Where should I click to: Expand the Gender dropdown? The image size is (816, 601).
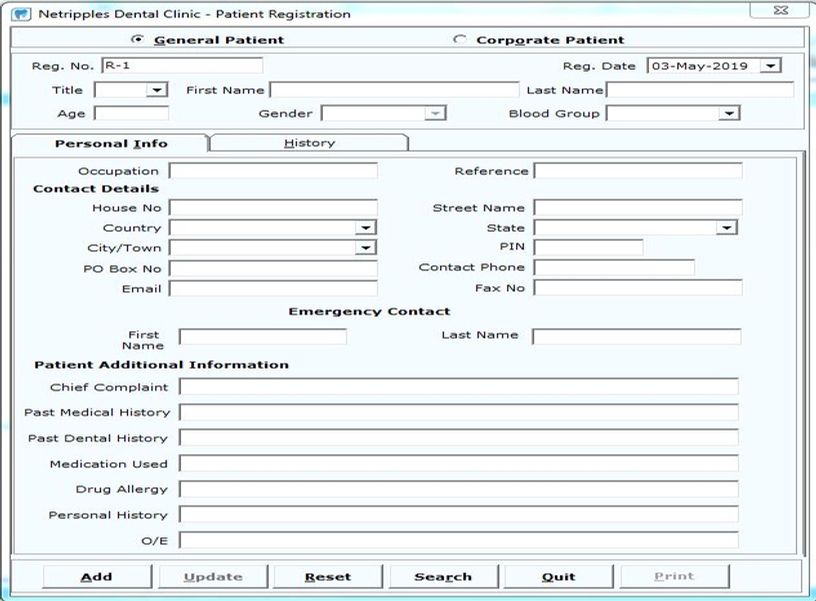coord(435,113)
